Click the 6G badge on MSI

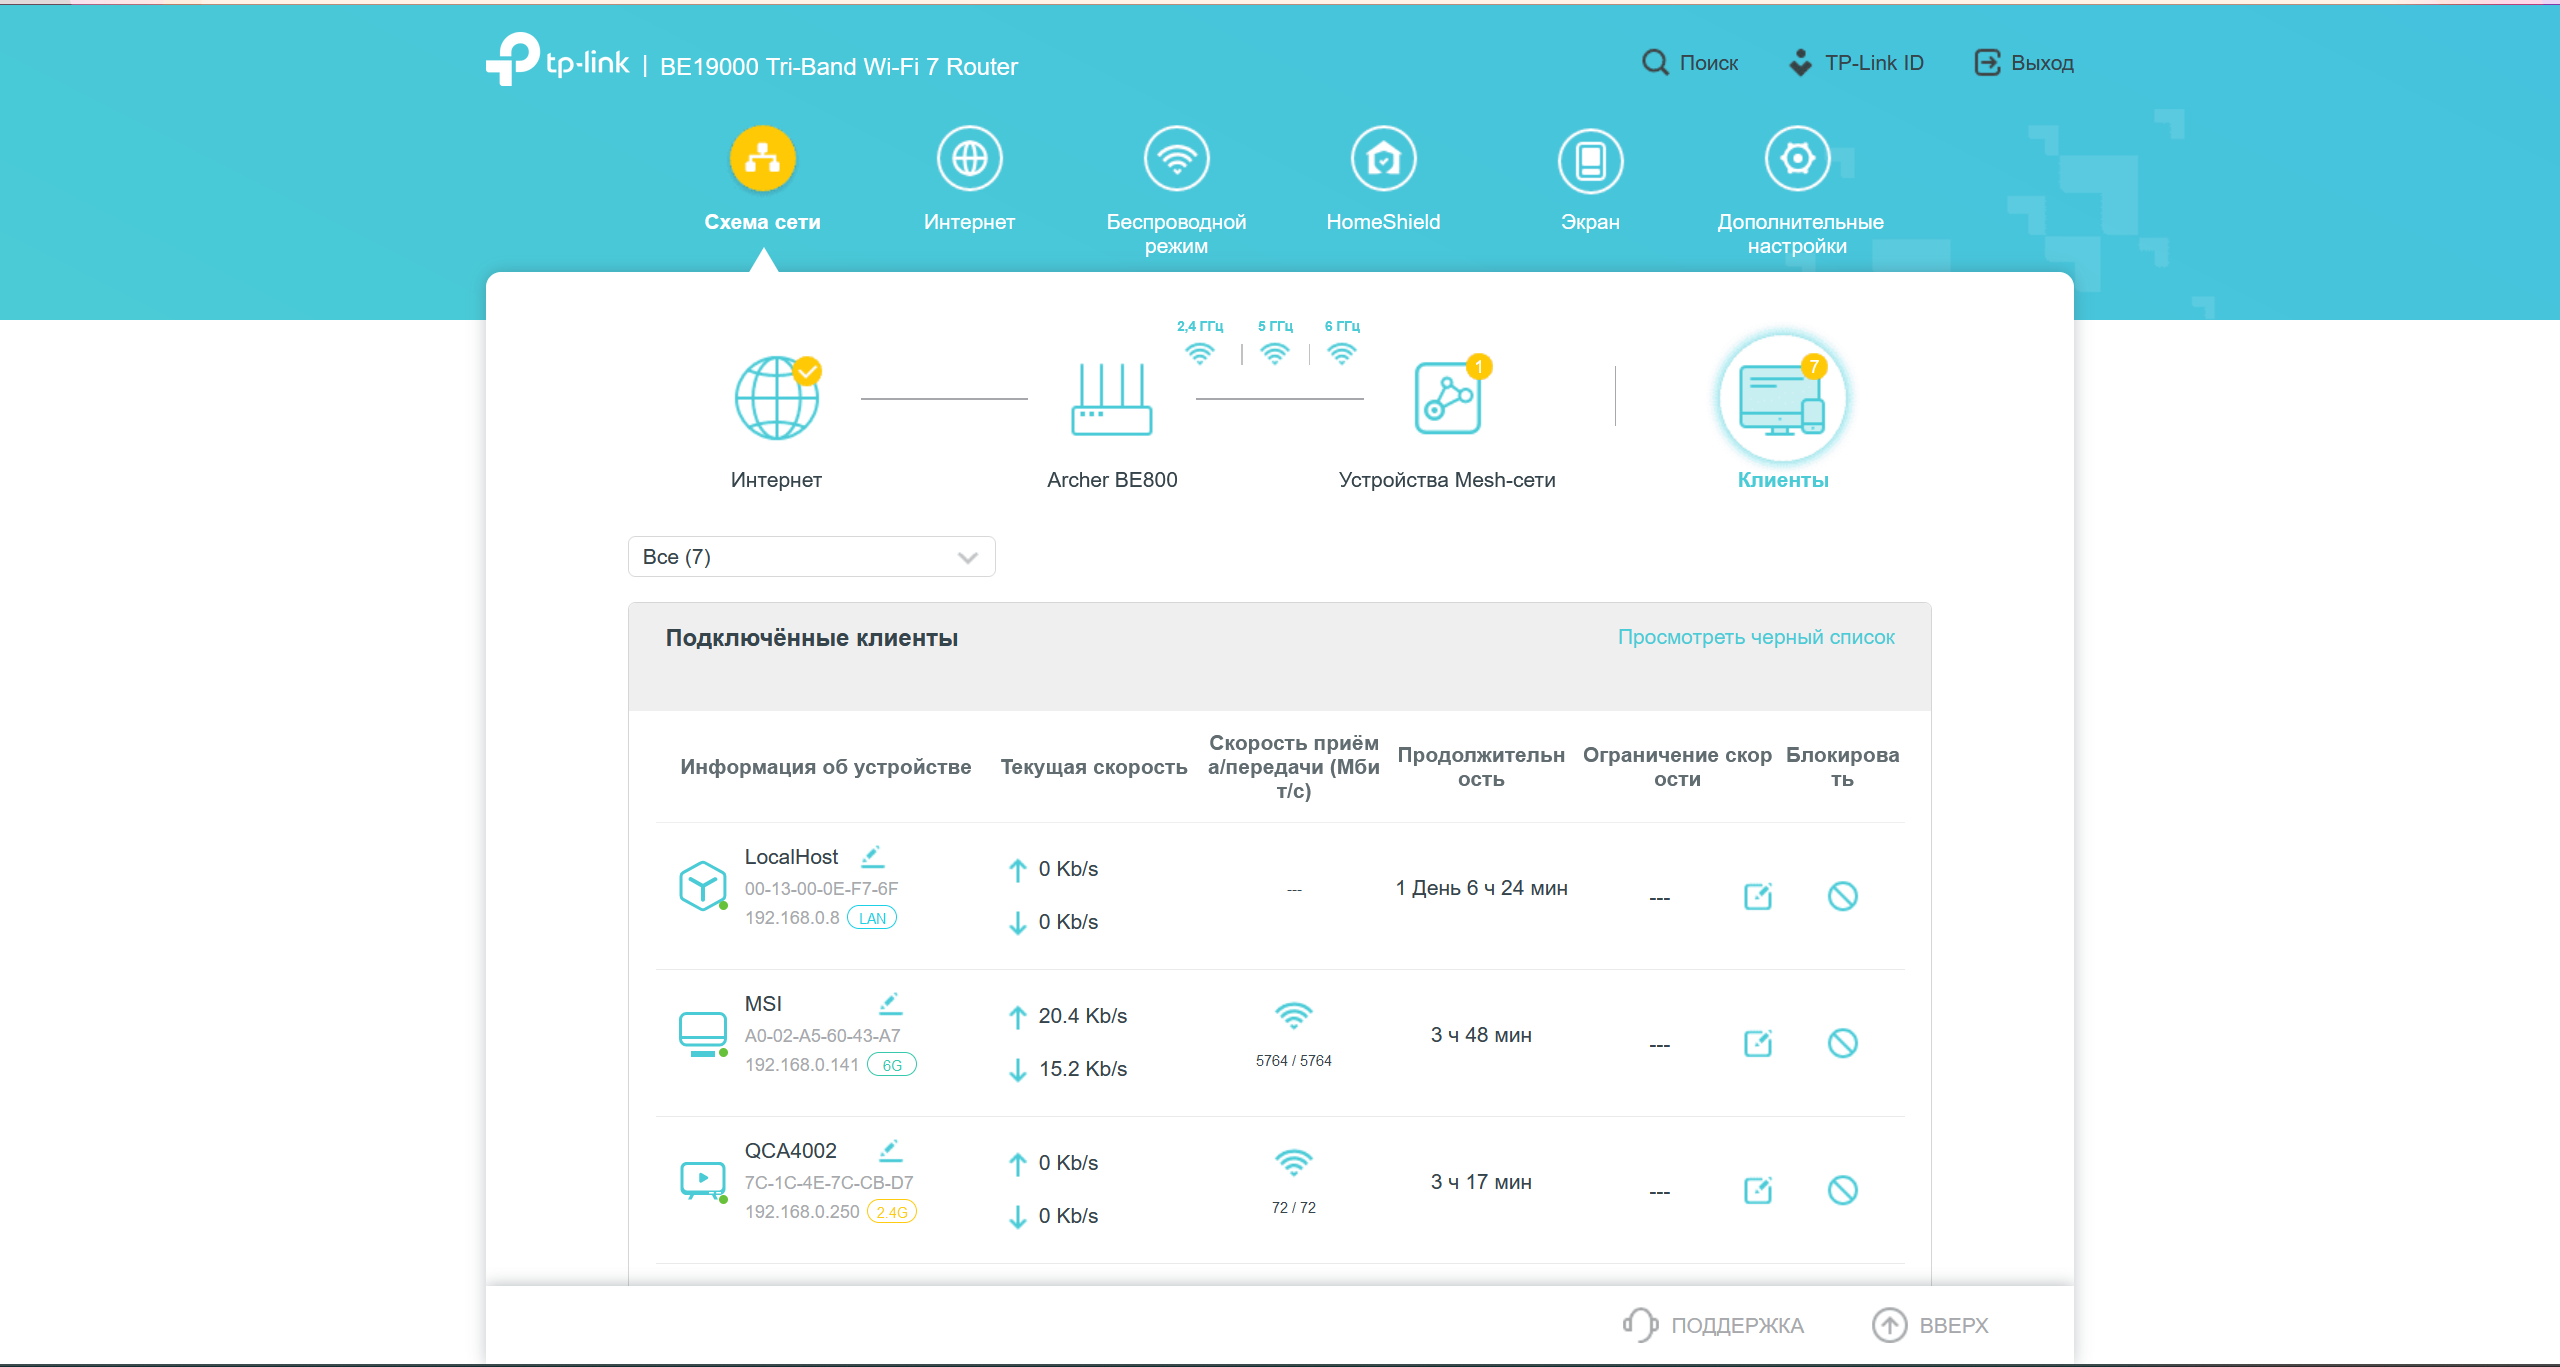892,1065
